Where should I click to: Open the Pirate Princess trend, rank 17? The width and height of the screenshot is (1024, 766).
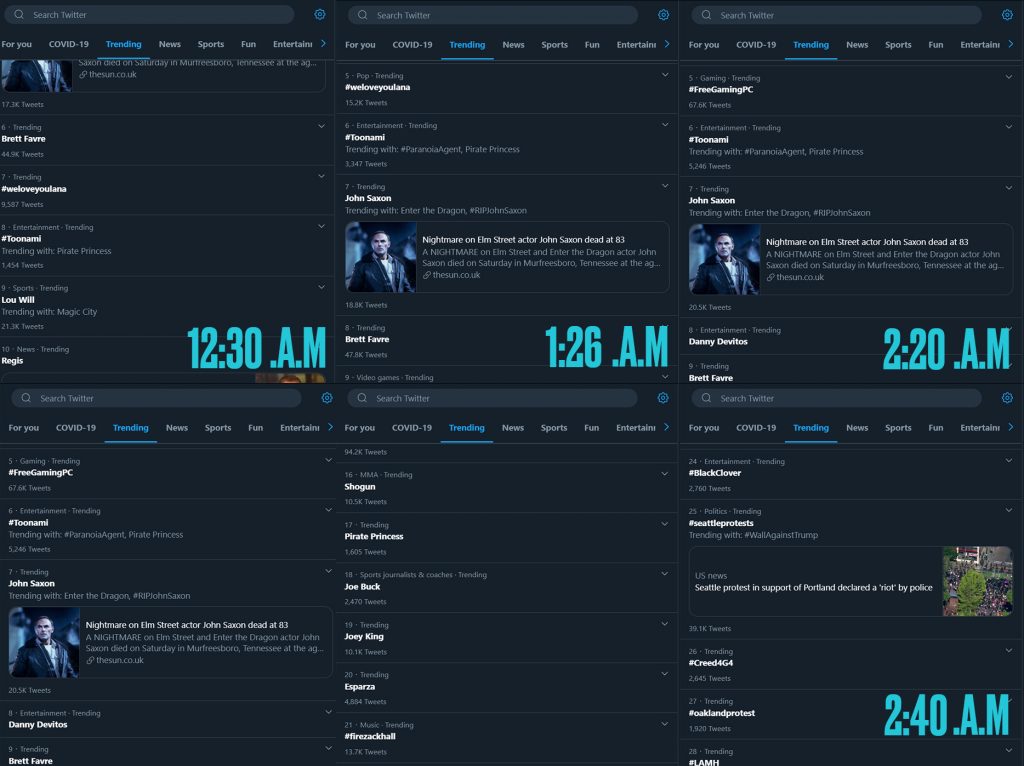(374, 536)
